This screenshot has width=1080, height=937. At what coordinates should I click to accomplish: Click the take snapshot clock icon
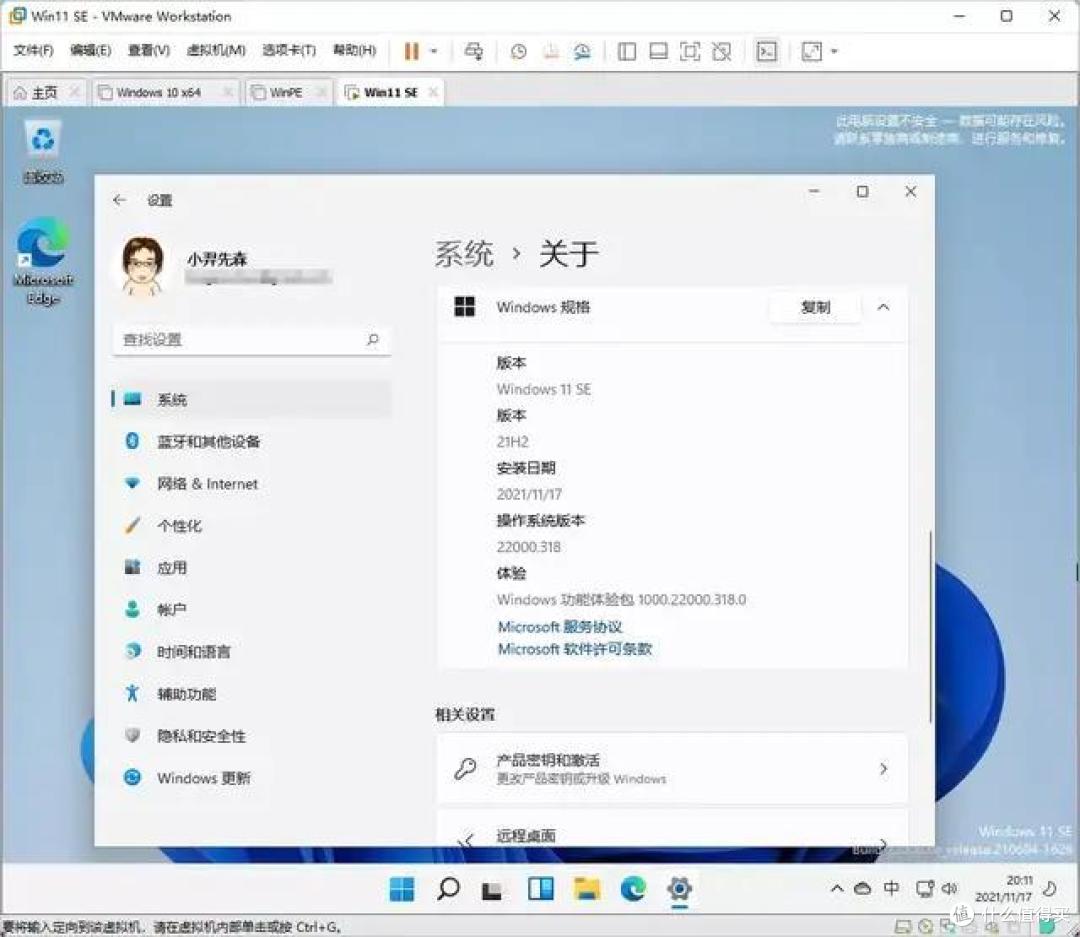pyautogui.click(x=519, y=51)
